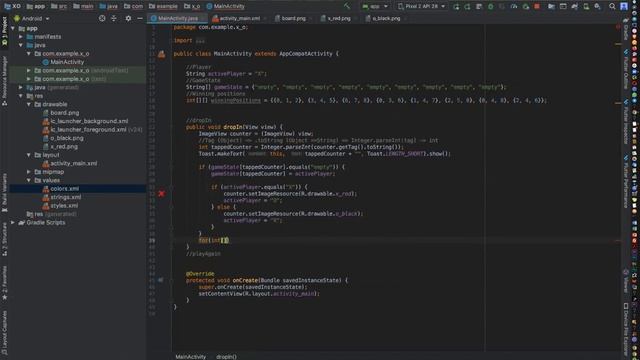This screenshot has height=360, width=640.
Task: Open the Resource Manager side tab
Action: pyautogui.click(x=4, y=80)
